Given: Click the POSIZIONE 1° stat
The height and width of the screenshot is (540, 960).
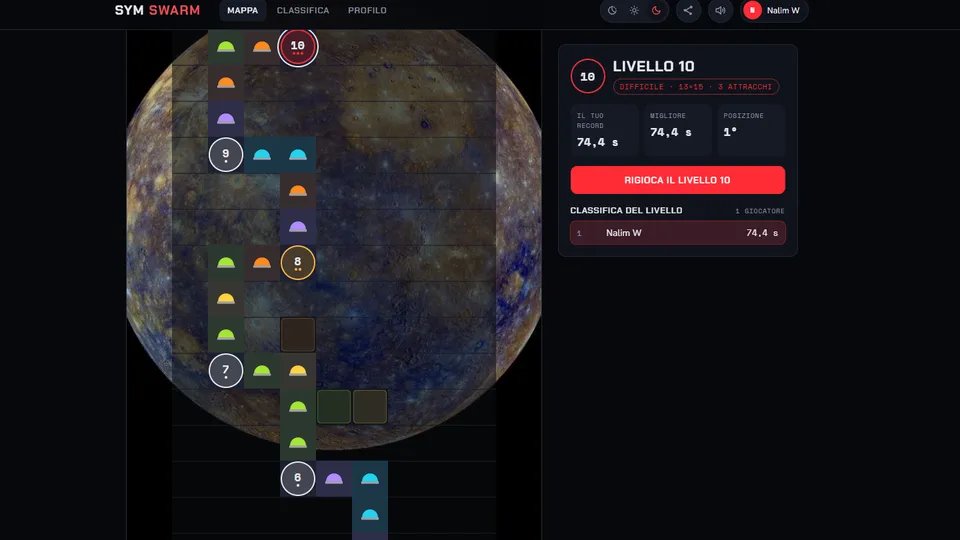Looking at the screenshot, I should 751,130.
